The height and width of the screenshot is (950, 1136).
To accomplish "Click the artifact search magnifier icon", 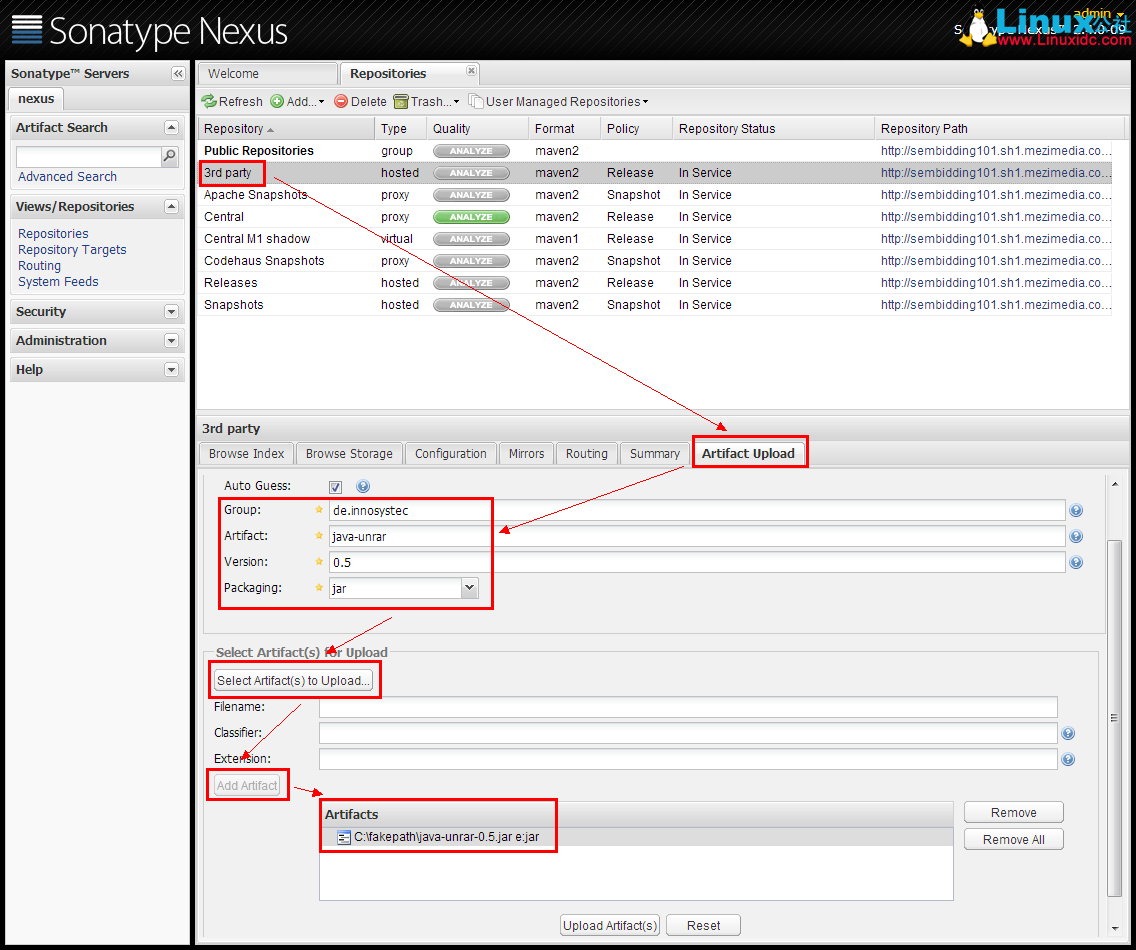I will click(x=170, y=156).
